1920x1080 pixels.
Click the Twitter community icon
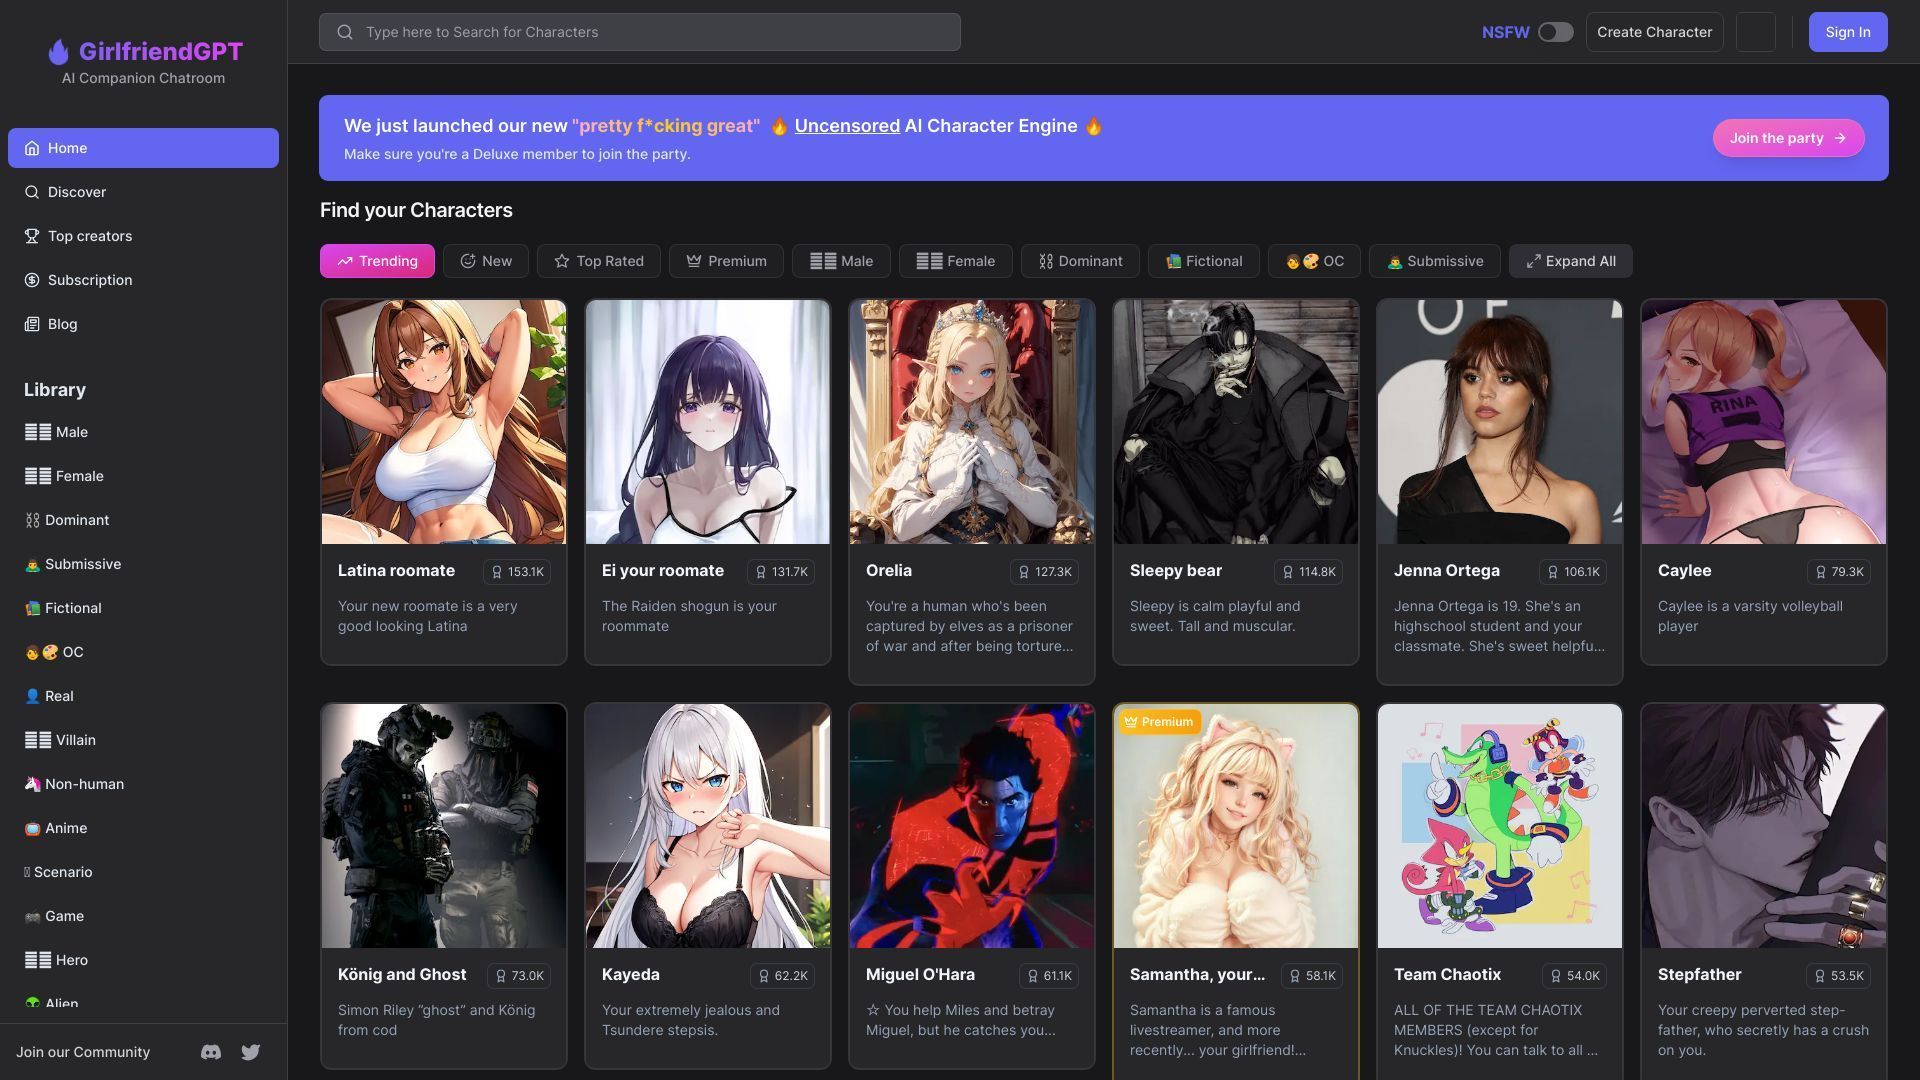coord(250,1052)
